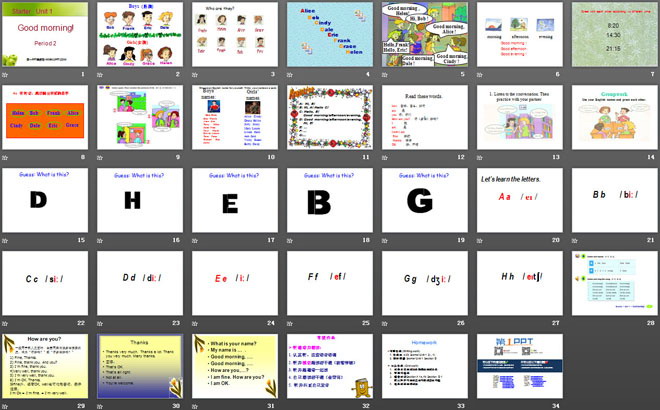Select slide 8 with the orange names box
660x410 pixels.
(45, 117)
